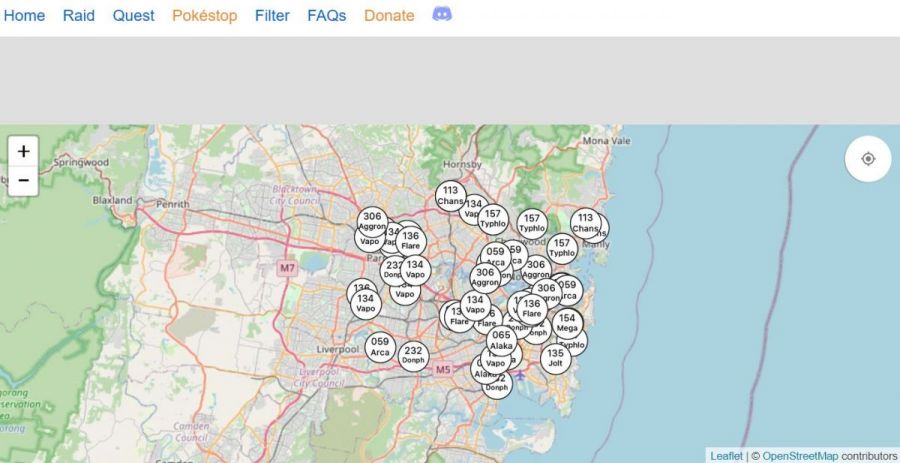Open the 113 Chans marker below Hornsby

[451, 196]
